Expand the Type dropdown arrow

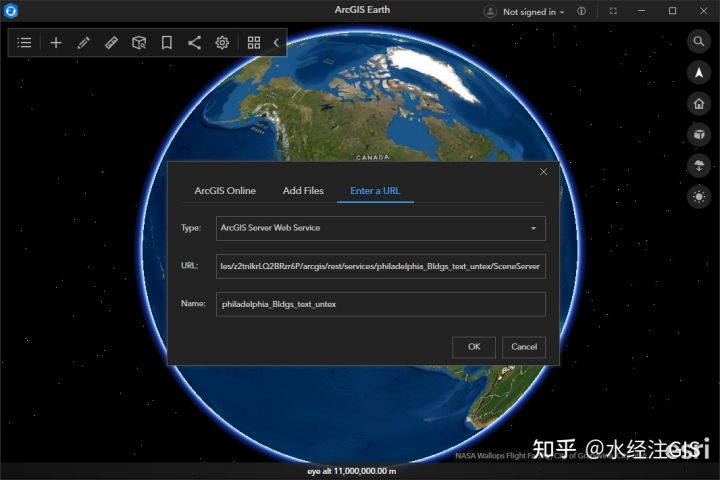click(533, 228)
